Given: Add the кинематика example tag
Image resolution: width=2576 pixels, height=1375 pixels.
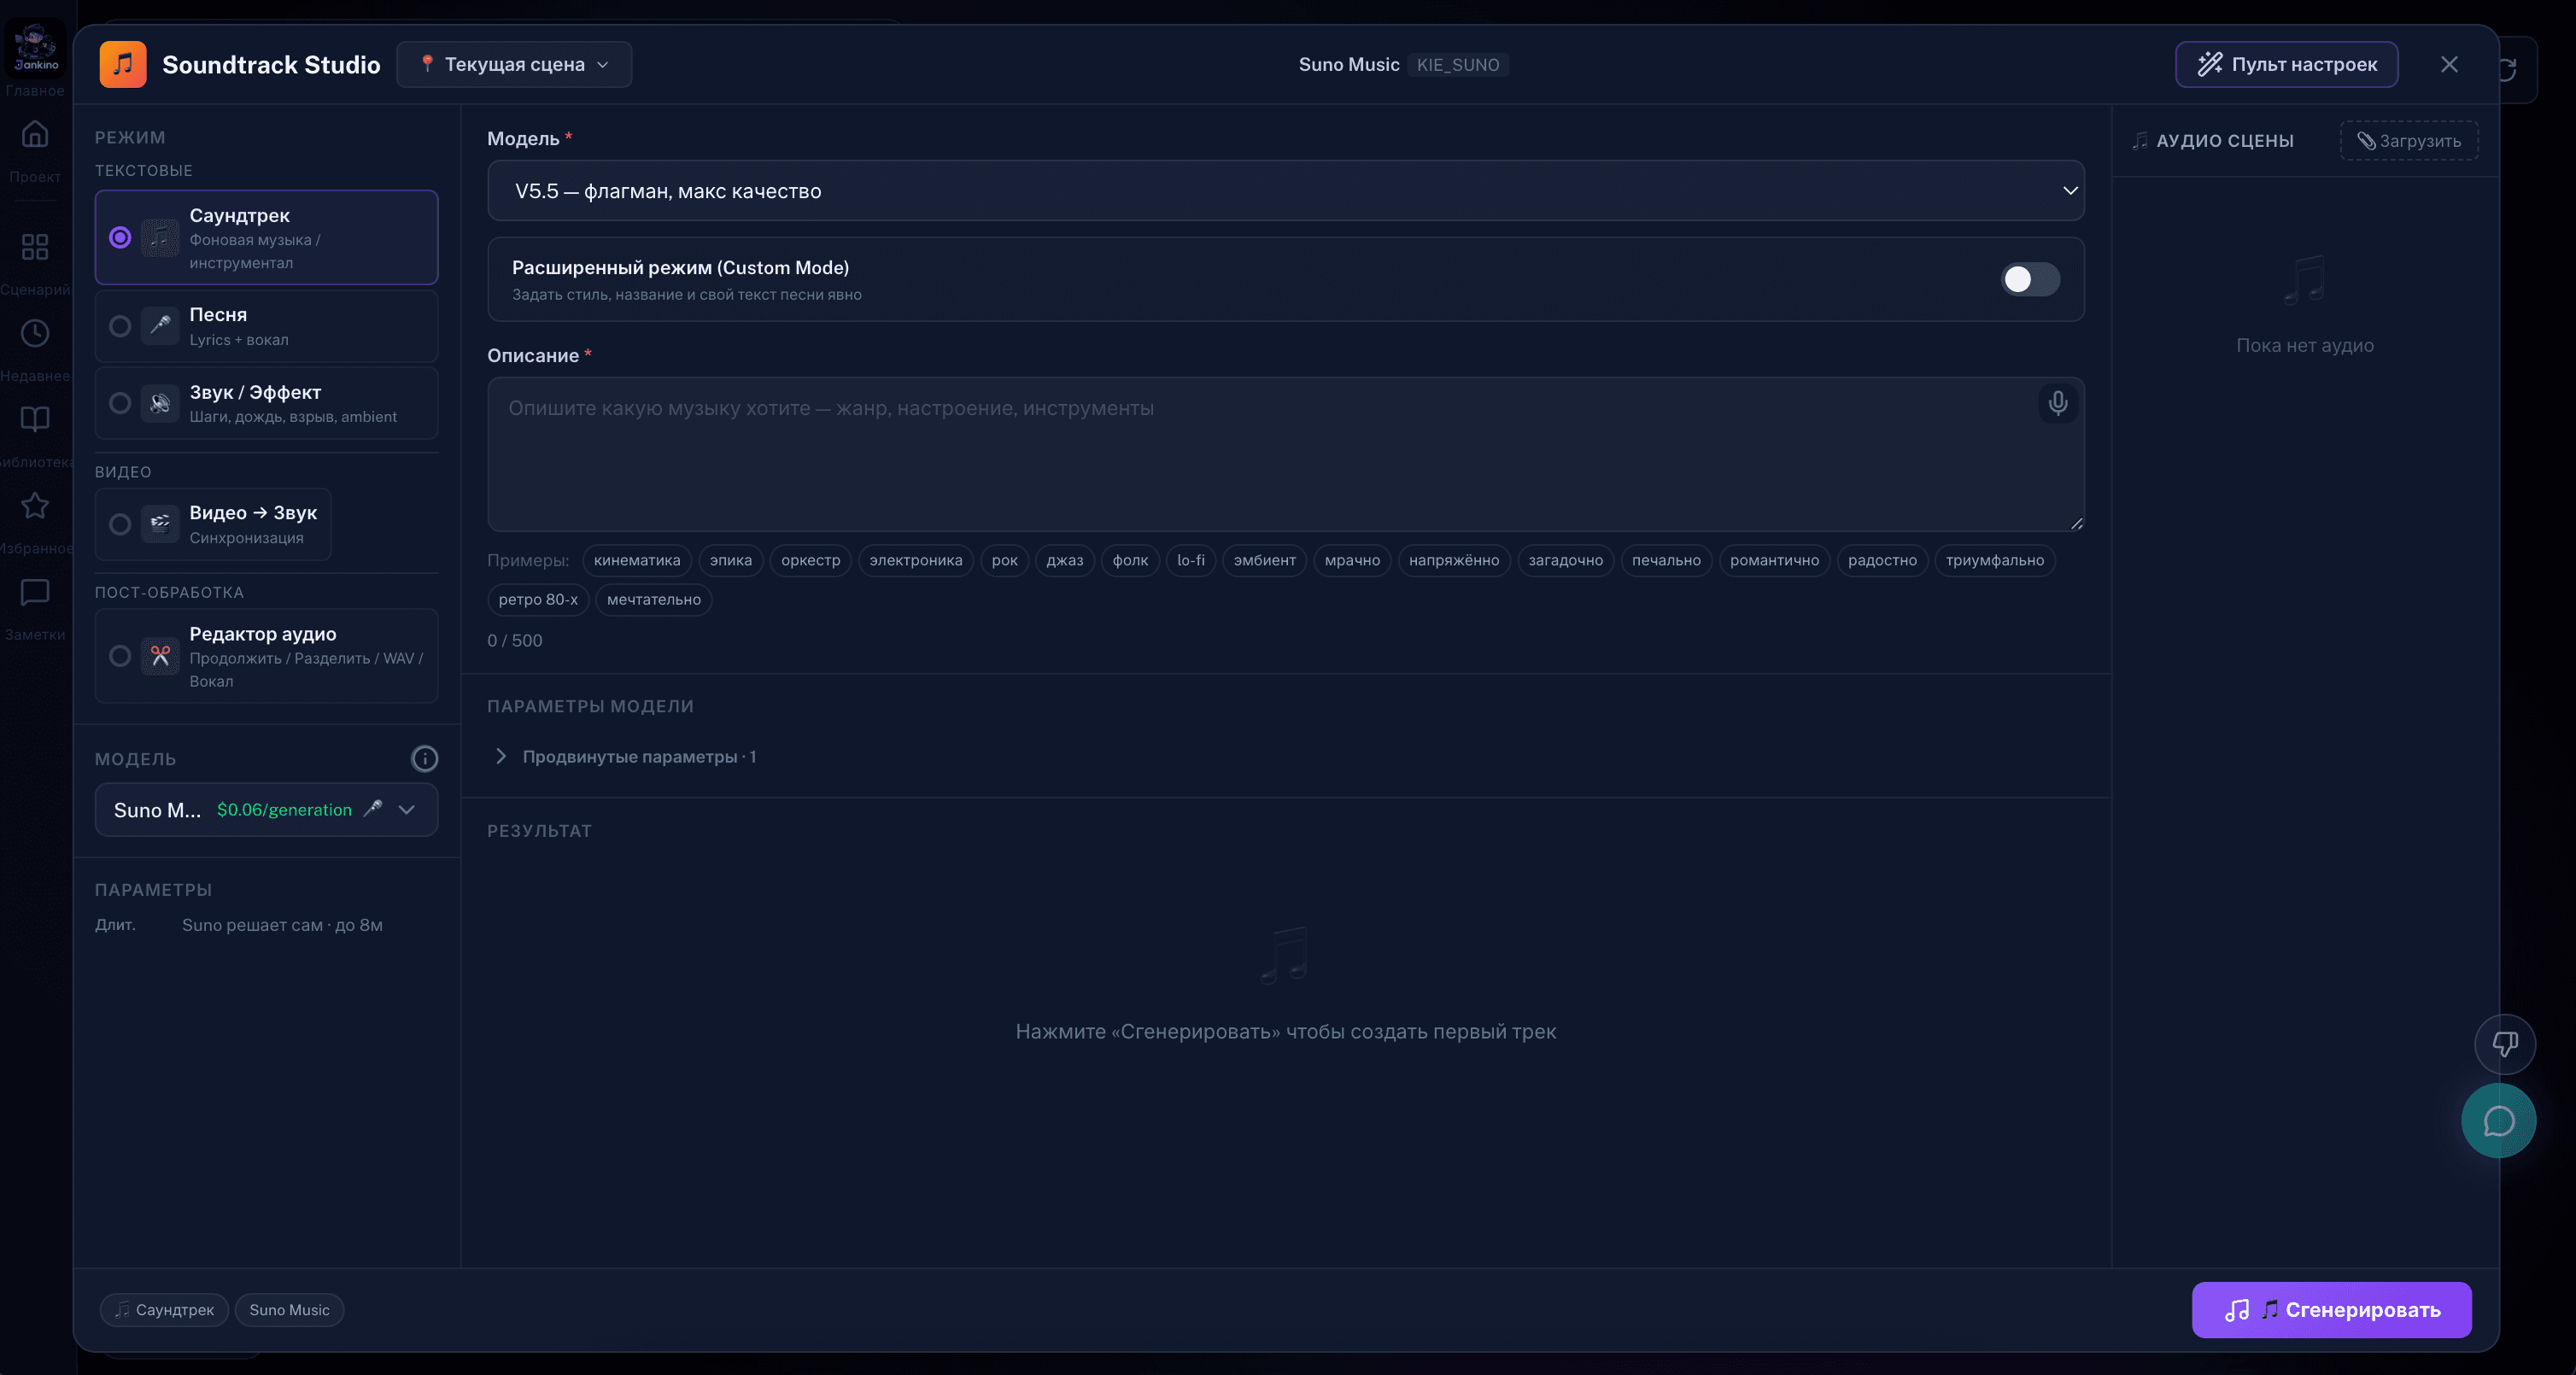Looking at the screenshot, I should [636, 560].
